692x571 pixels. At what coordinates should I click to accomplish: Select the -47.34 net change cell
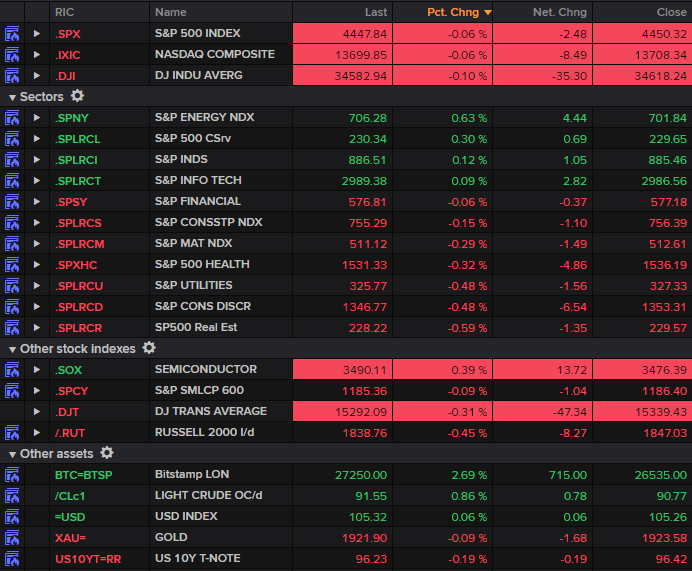(543, 412)
